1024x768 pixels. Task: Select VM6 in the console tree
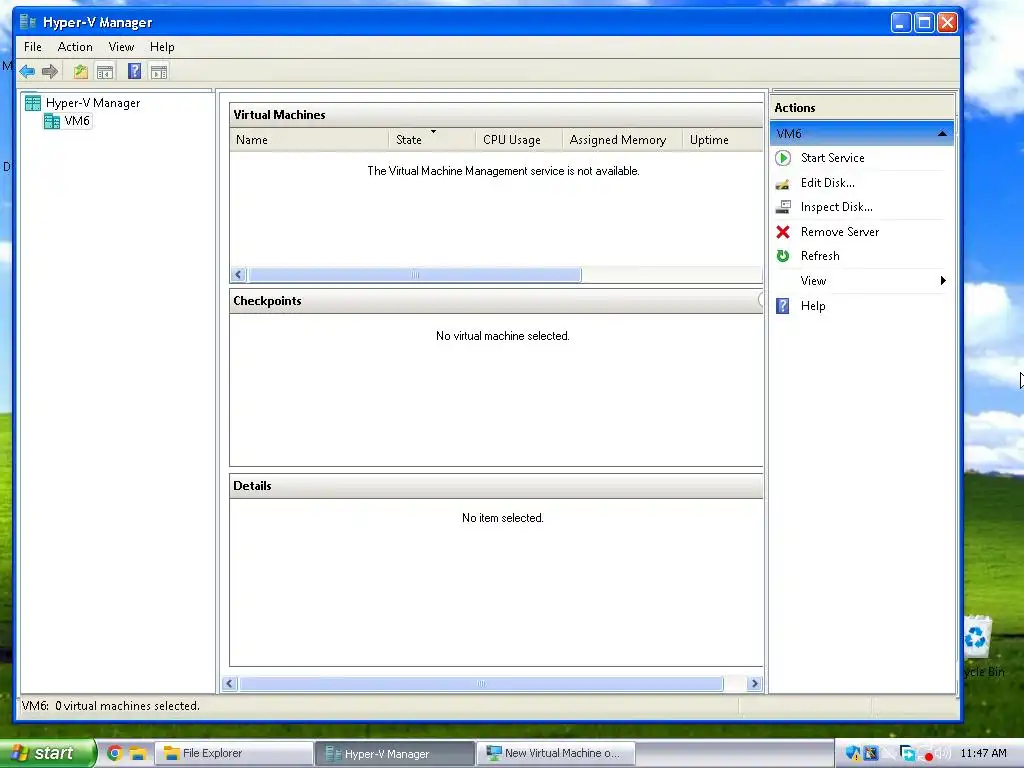(77, 121)
